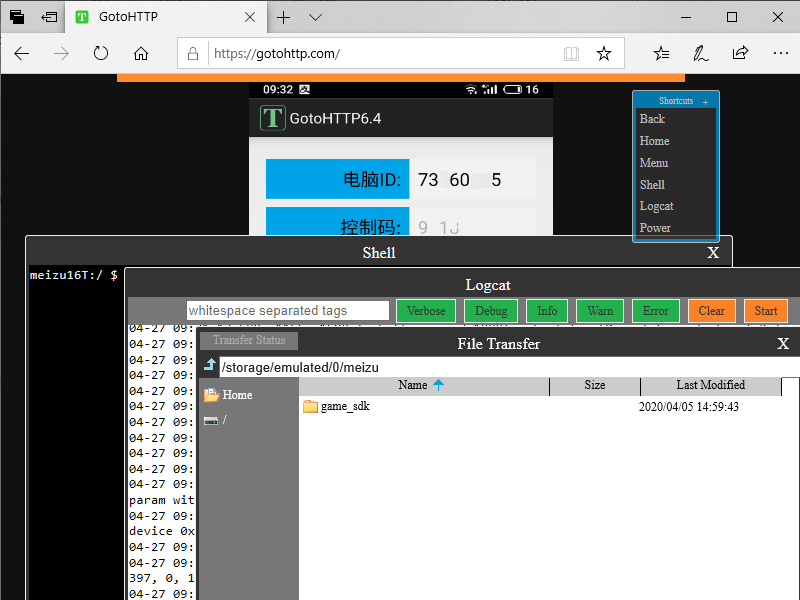Add a shortcut with the plus icon
Image resolution: width=800 pixels, height=600 pixels.
point(705,102)
